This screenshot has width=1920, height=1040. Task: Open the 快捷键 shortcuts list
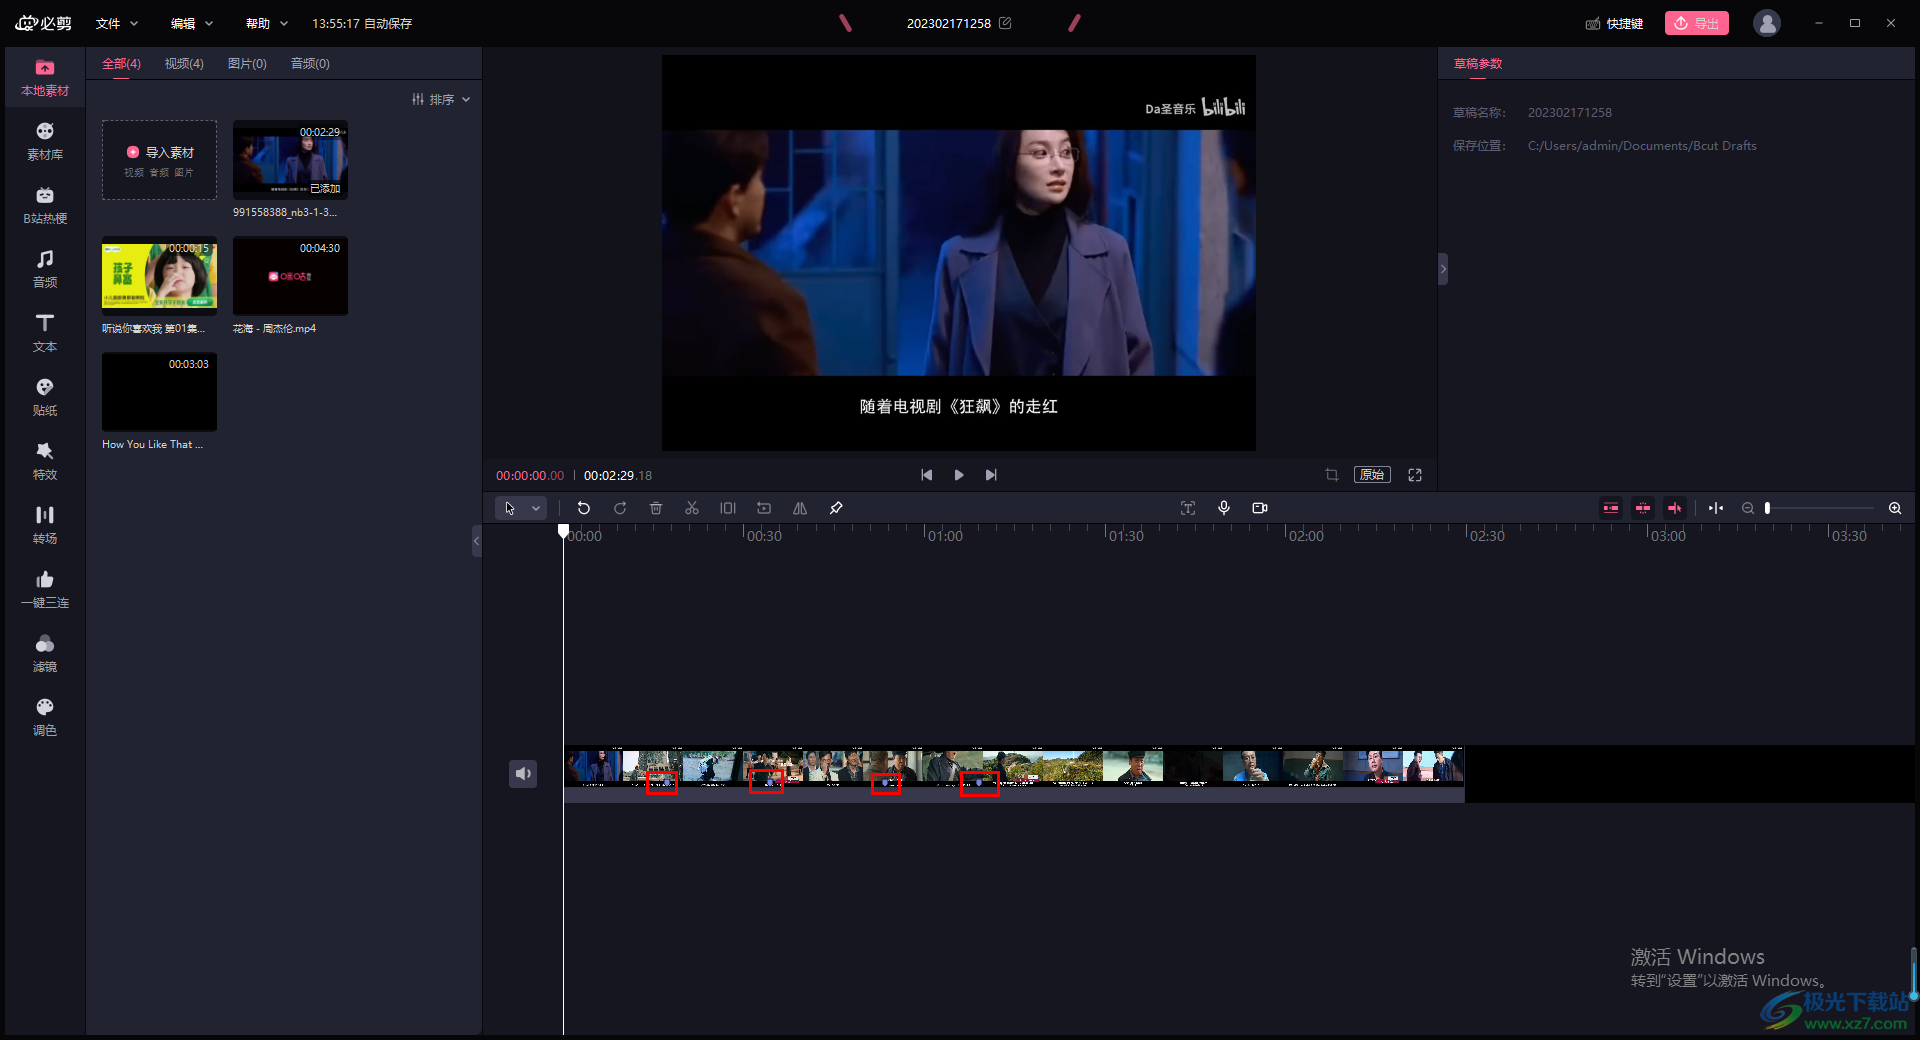tap(1614, 23)
